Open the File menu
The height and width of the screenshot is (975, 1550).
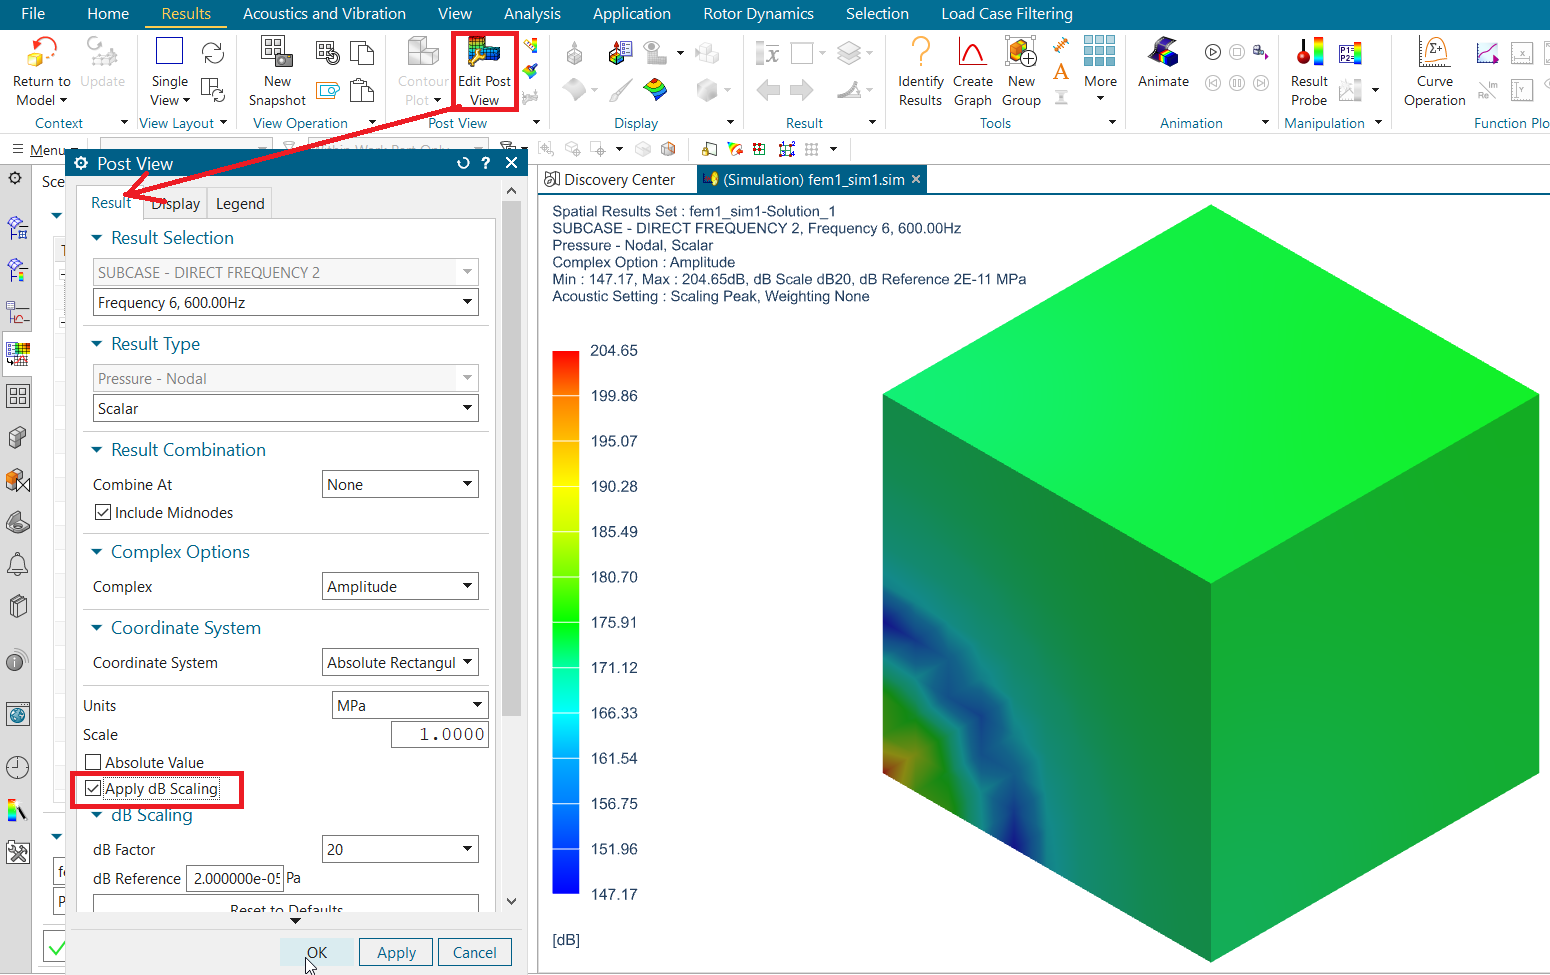coord(33,14)
